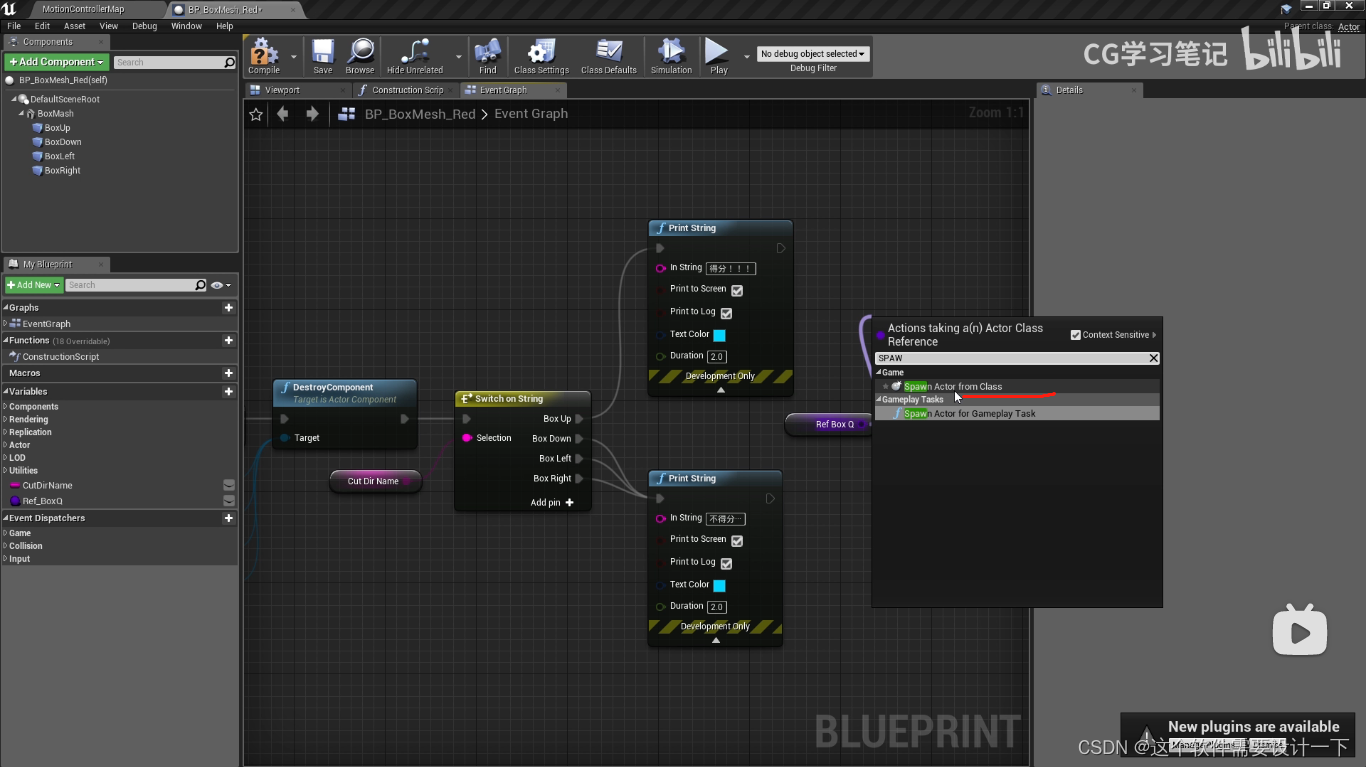The image size is (1366, 767).
Task: Navigate back in graph history
Action: pyautogui.click(x=283, y=114)
